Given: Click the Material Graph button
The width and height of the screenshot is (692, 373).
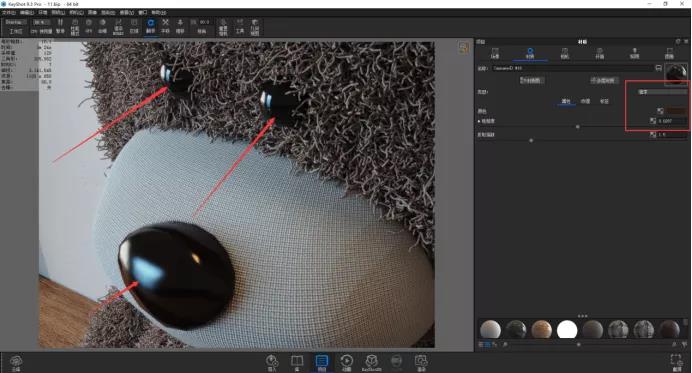Looking at the screenshot, I should (532, 80).
